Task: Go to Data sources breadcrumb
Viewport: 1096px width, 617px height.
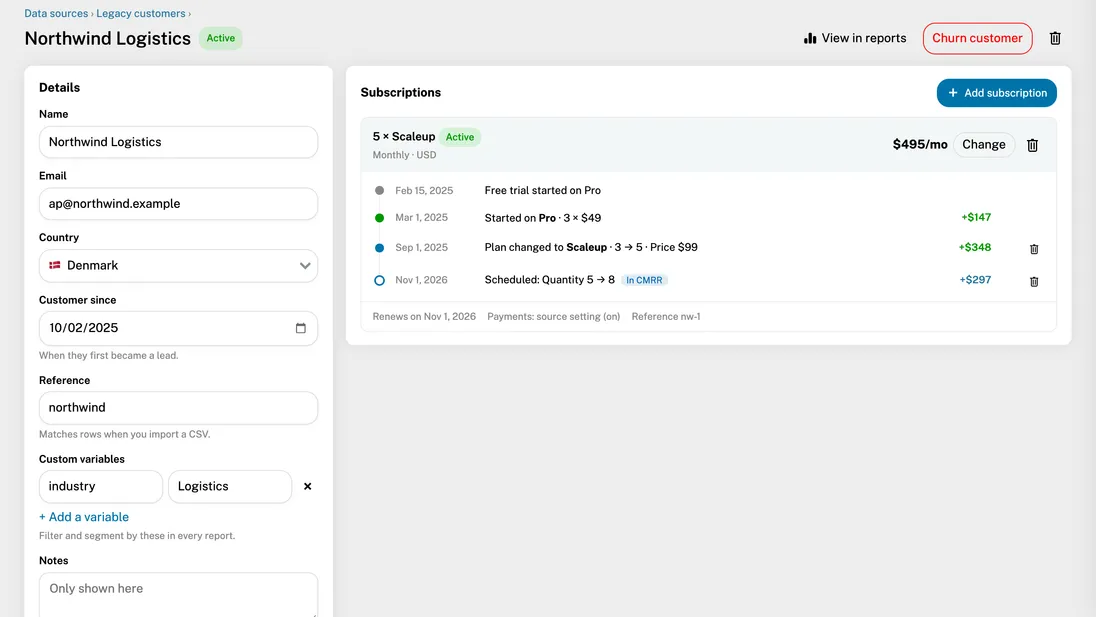Action: [56, 13]
